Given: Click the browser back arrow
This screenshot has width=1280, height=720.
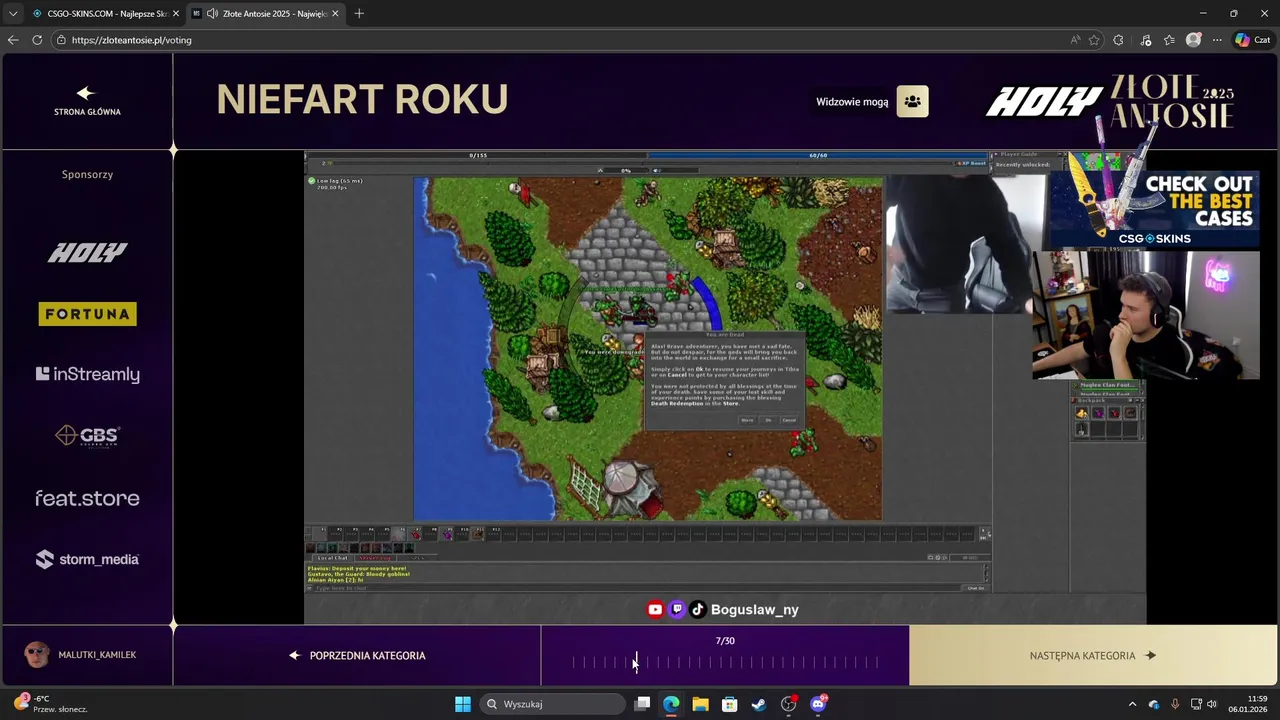Looking at the screenshot, I should (13, 40).
